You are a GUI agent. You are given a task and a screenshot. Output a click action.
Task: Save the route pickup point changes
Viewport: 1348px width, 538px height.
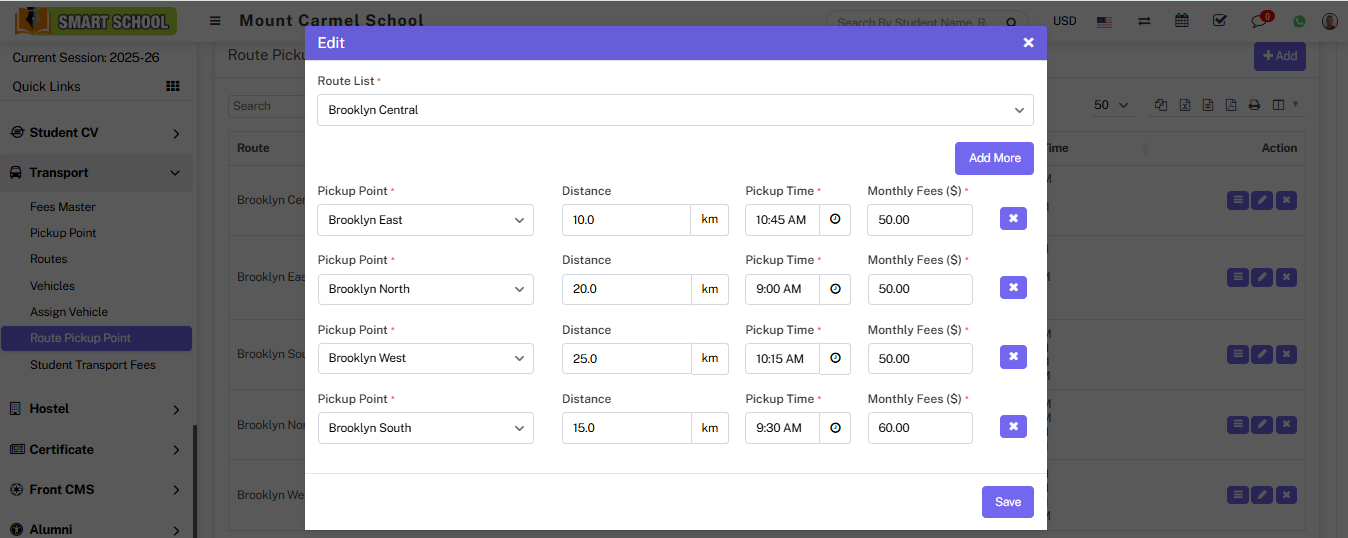[x=1007, y=502]
